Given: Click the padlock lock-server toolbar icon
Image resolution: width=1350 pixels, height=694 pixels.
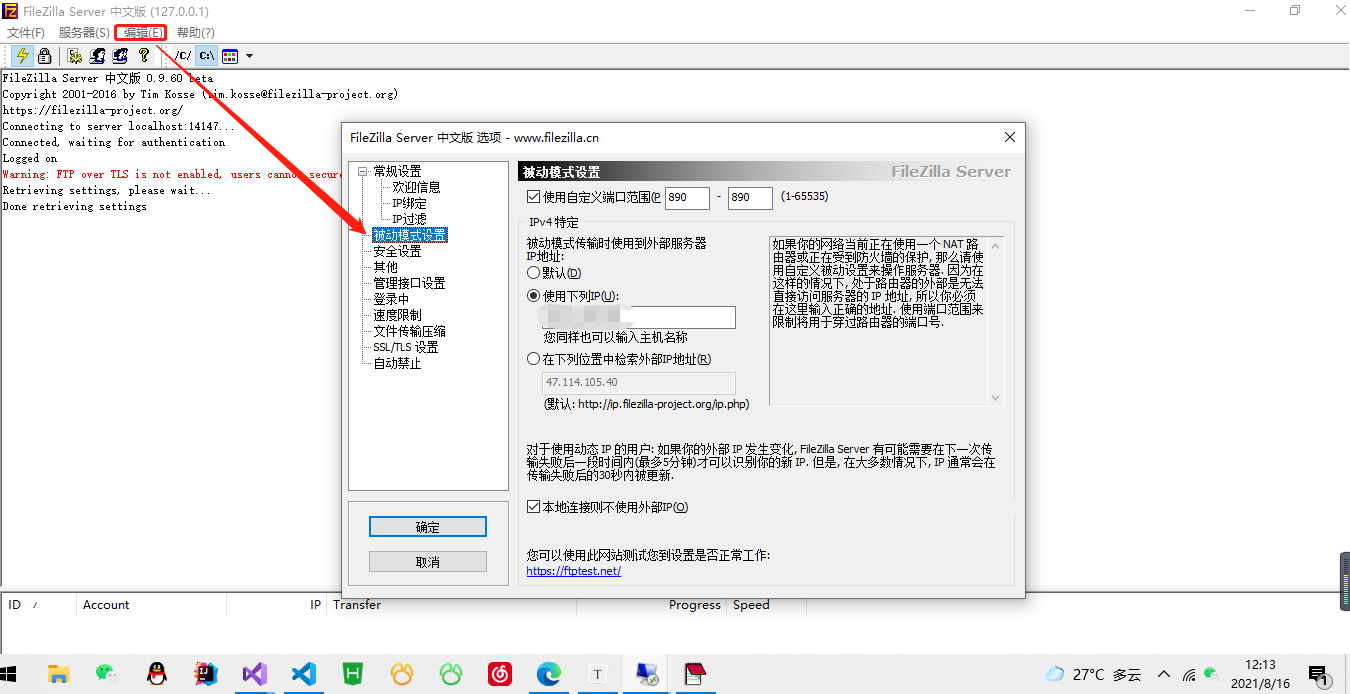Looking at the screenshot, I should pyautogui.click(x=44, y=56).
